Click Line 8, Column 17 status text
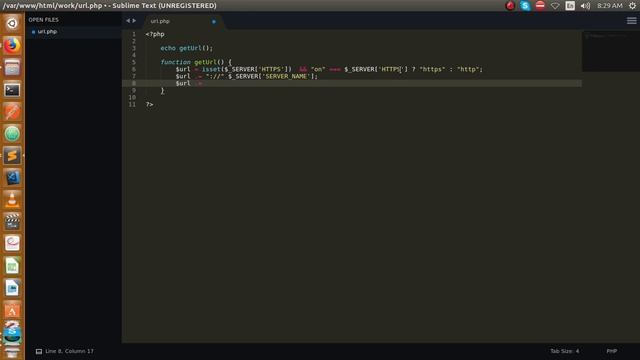640x360 pixels. pos(69,351)
